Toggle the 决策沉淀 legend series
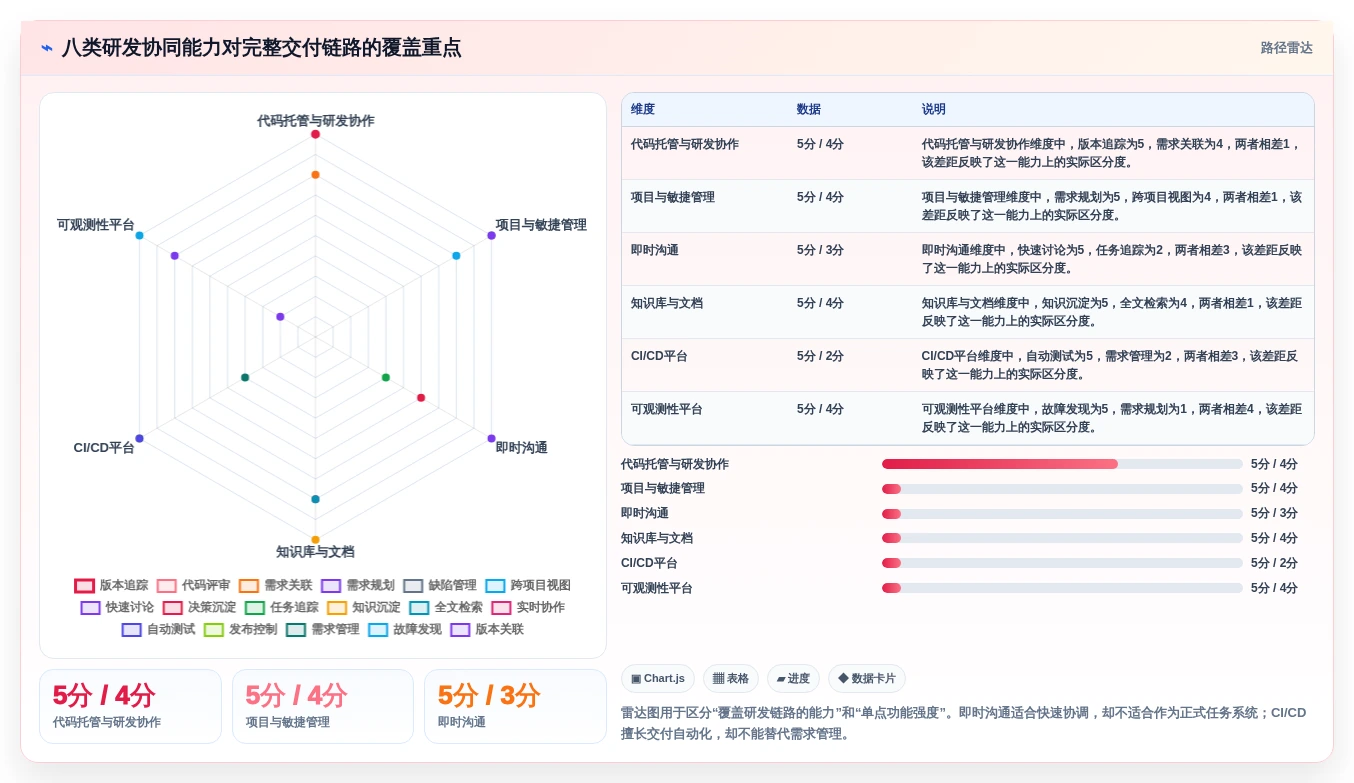Image resolution: width=1354 pixels, height=783 pixels. coord(200,608)
